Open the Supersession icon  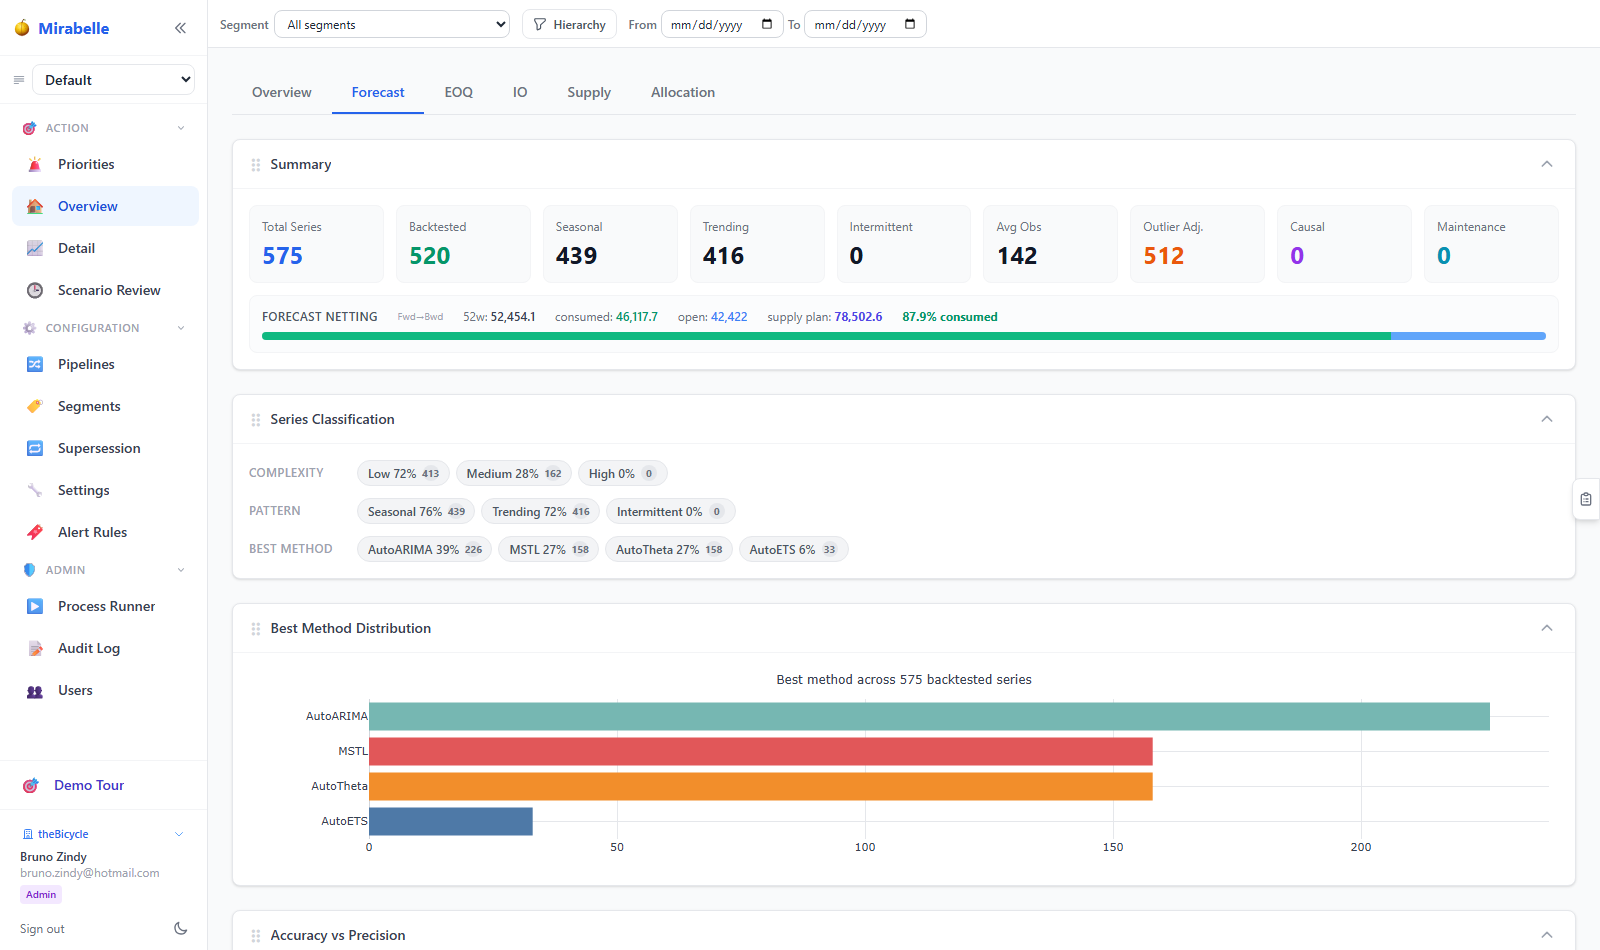coord(35,448)
